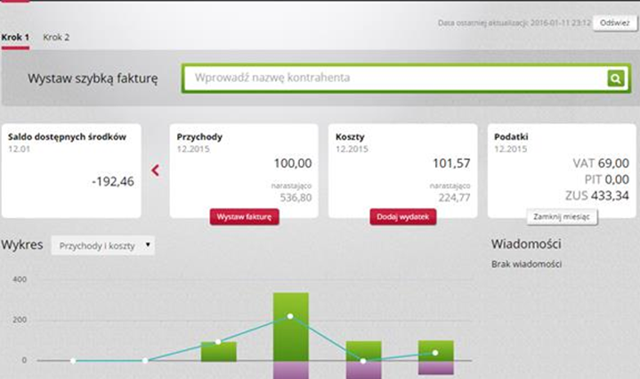Screen dimensions: 640x379
Task: Click the first line point on chart baseline
Action: pyautogui.click(x=73, y=361)
